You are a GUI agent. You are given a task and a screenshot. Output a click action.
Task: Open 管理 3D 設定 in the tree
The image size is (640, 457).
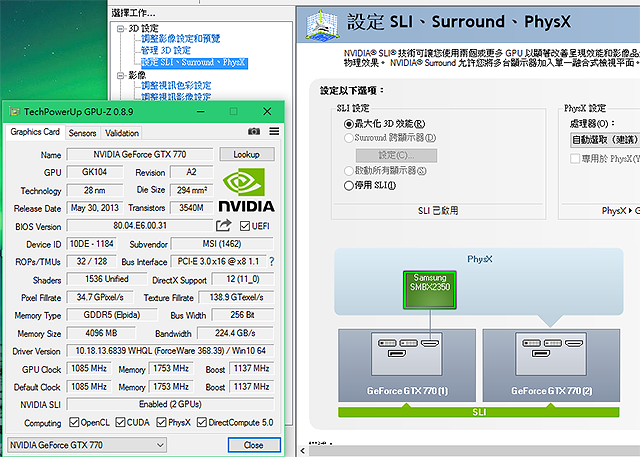click(x=166, y=51)
